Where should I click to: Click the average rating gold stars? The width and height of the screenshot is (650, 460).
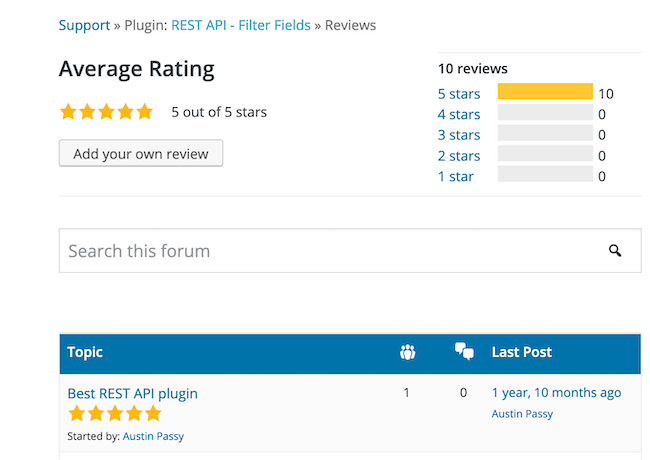click(x=107, y=112)
